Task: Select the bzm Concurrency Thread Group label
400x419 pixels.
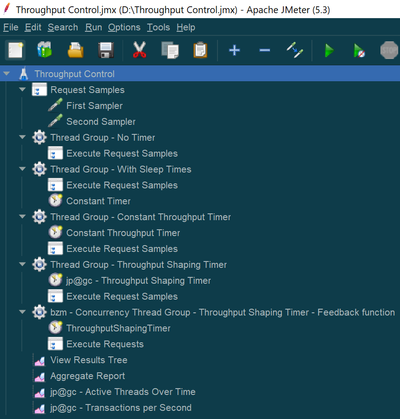Action: pyautogui.click(x=222, y=312)
